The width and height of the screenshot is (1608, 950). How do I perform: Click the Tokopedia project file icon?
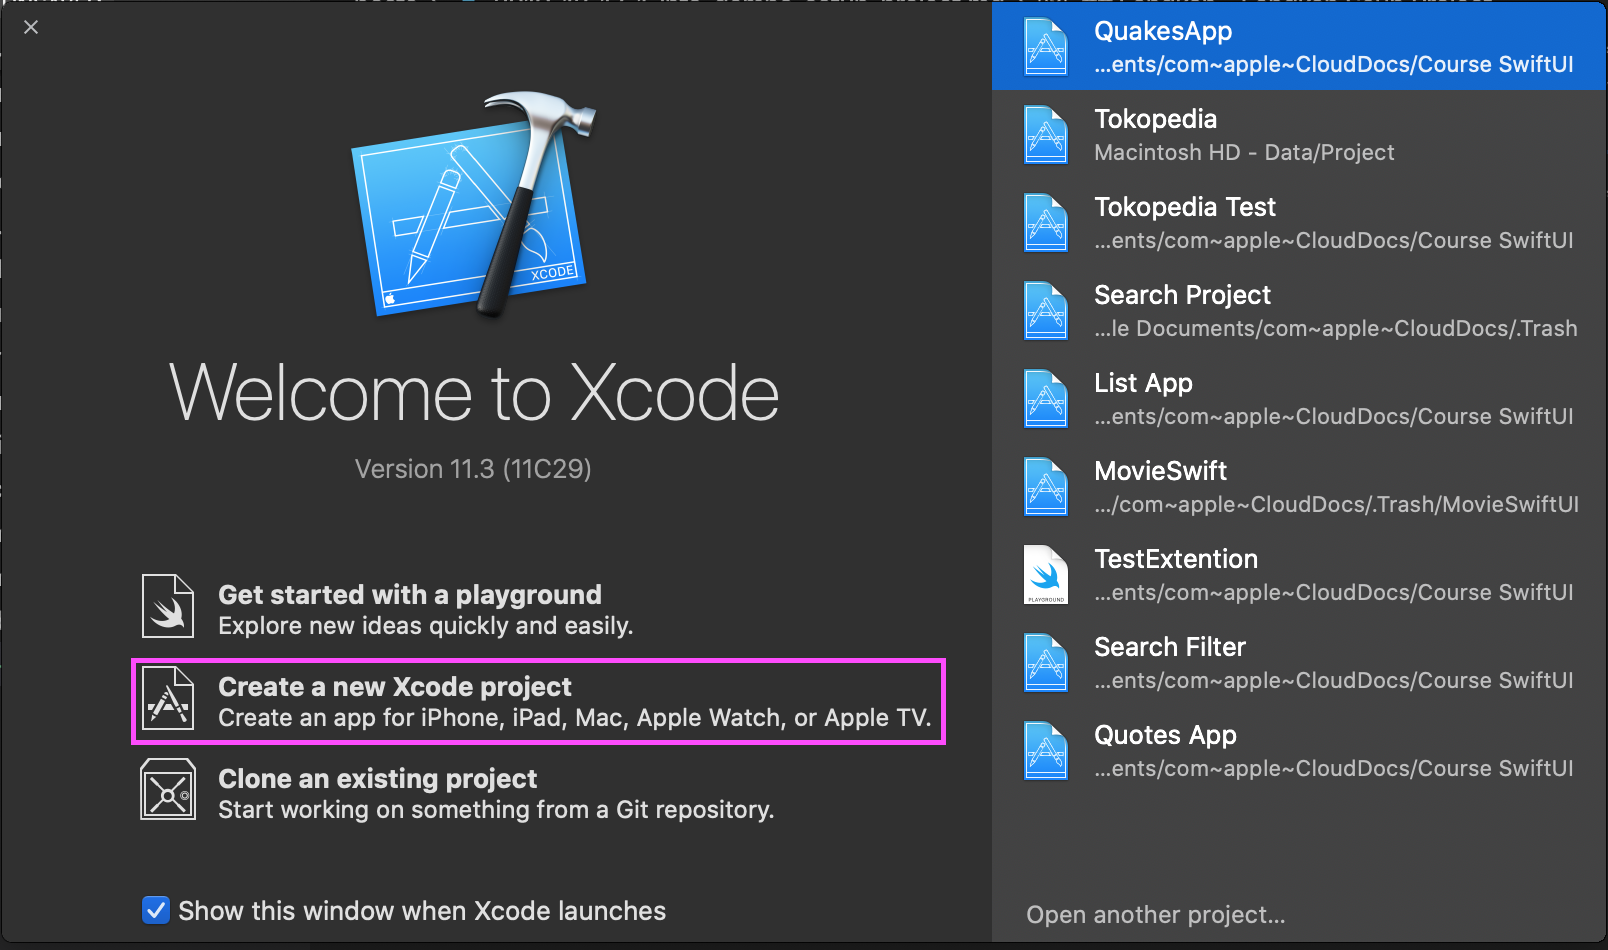1046,135
